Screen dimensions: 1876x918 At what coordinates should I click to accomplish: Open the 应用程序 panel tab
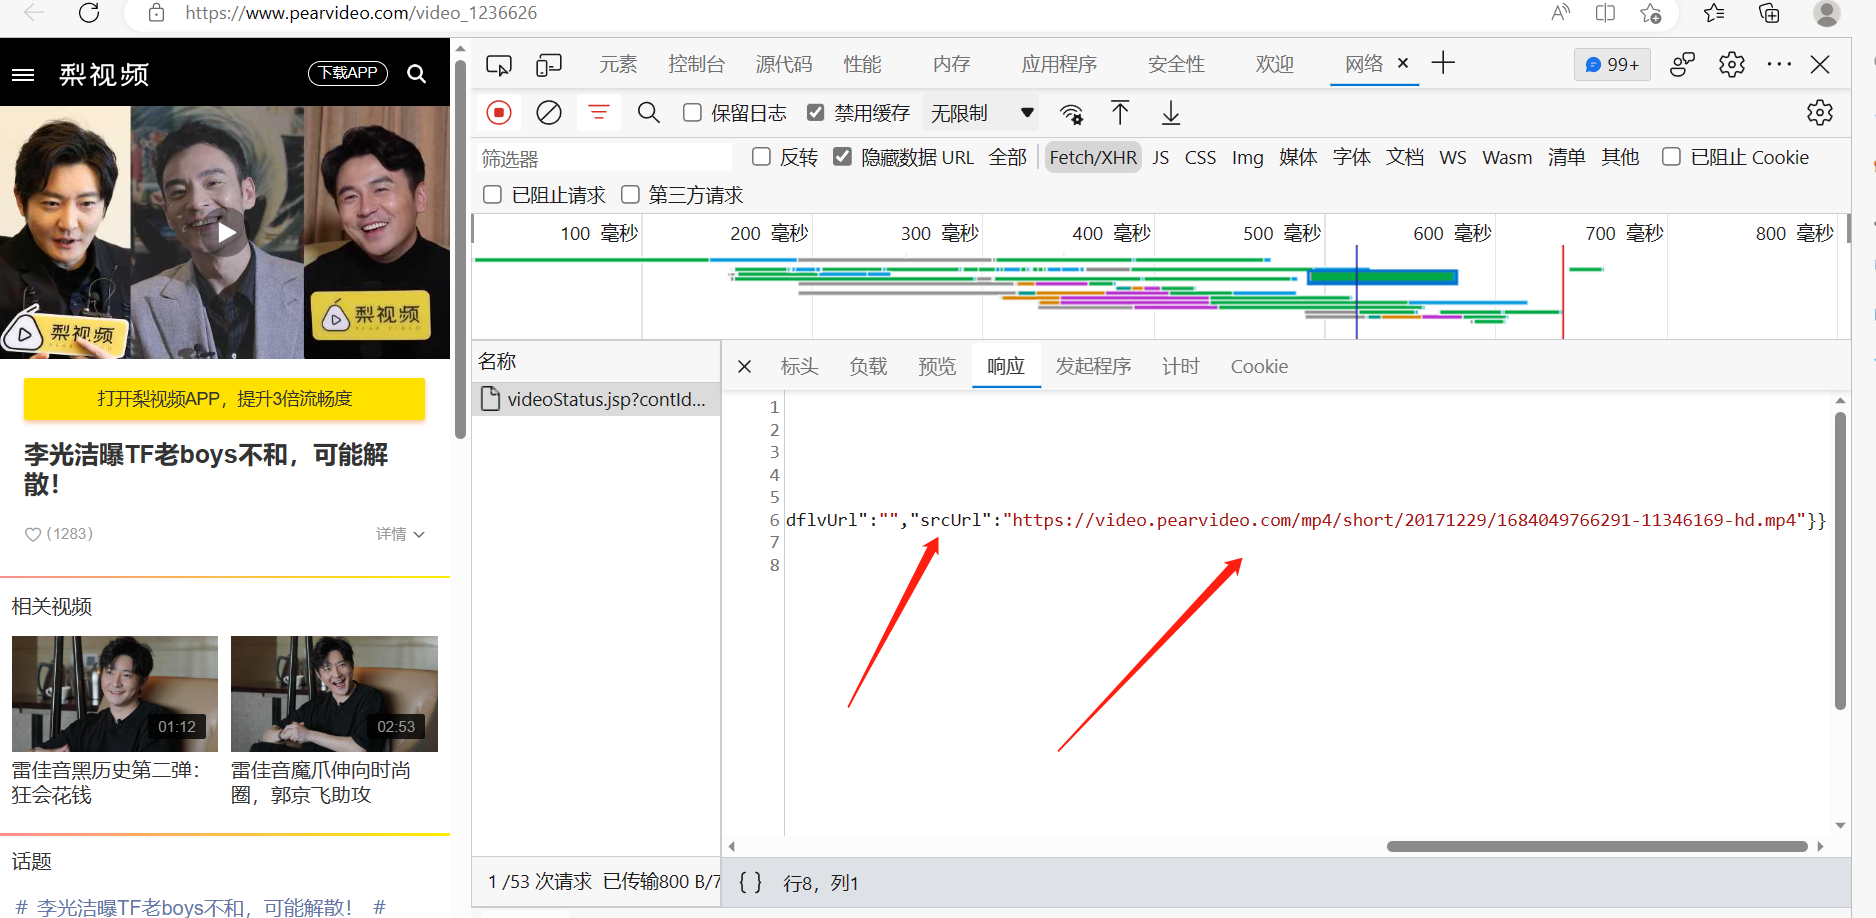point(1059,65)
